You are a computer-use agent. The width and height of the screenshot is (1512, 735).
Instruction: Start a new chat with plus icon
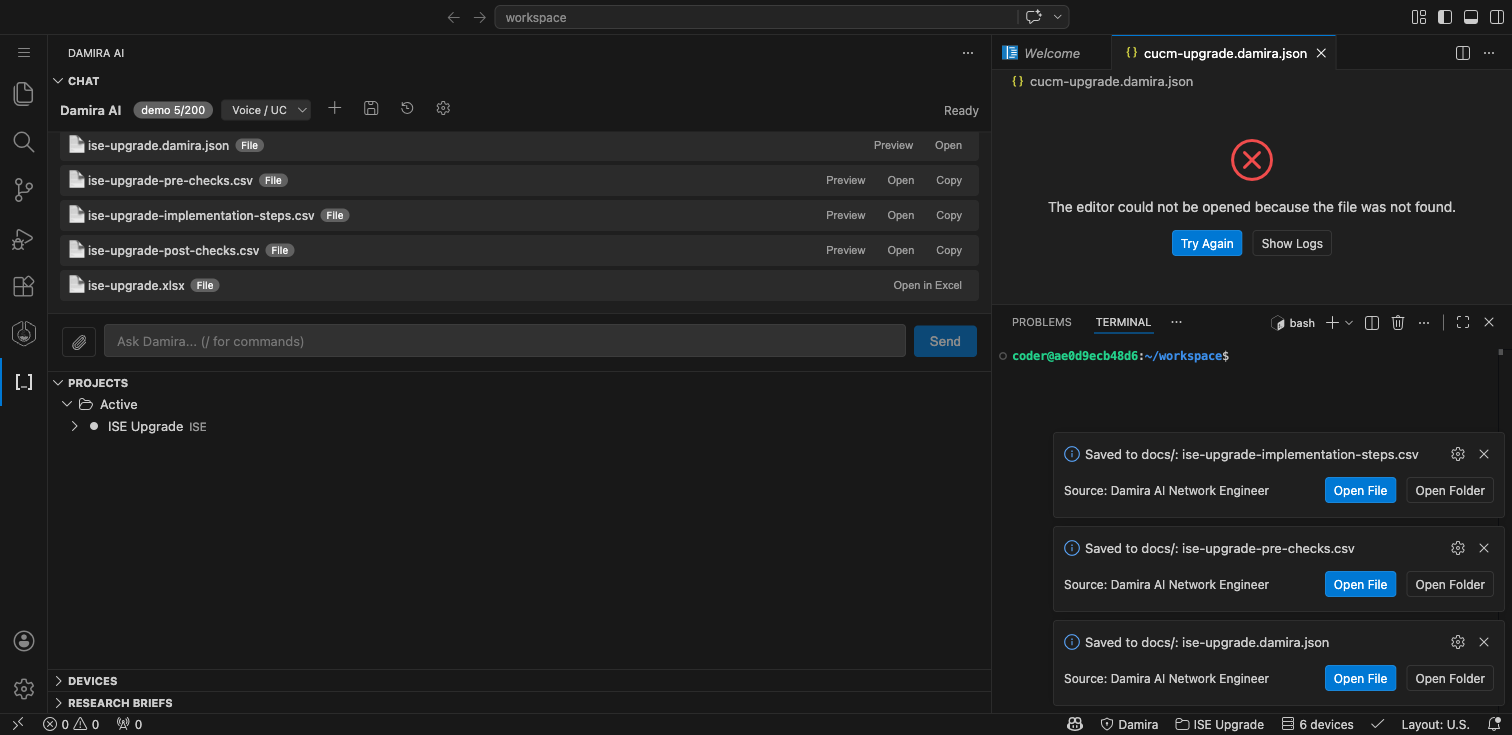click(335, 108)
